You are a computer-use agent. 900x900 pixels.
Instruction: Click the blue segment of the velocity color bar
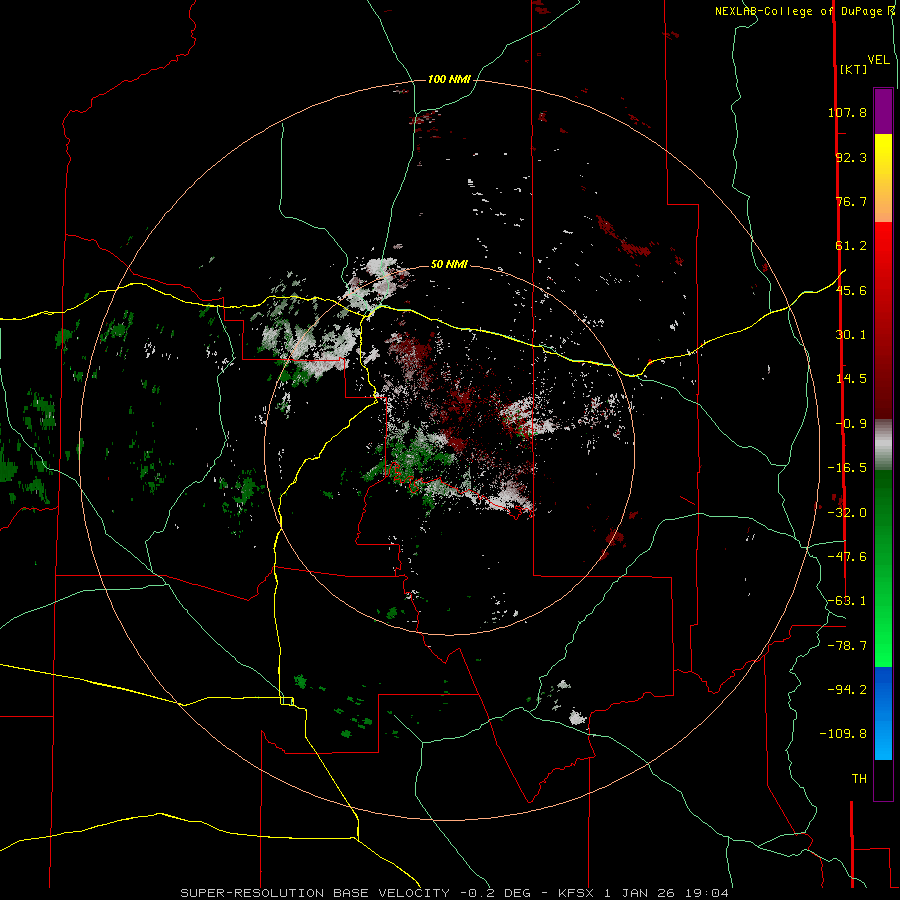click(883, 713)
